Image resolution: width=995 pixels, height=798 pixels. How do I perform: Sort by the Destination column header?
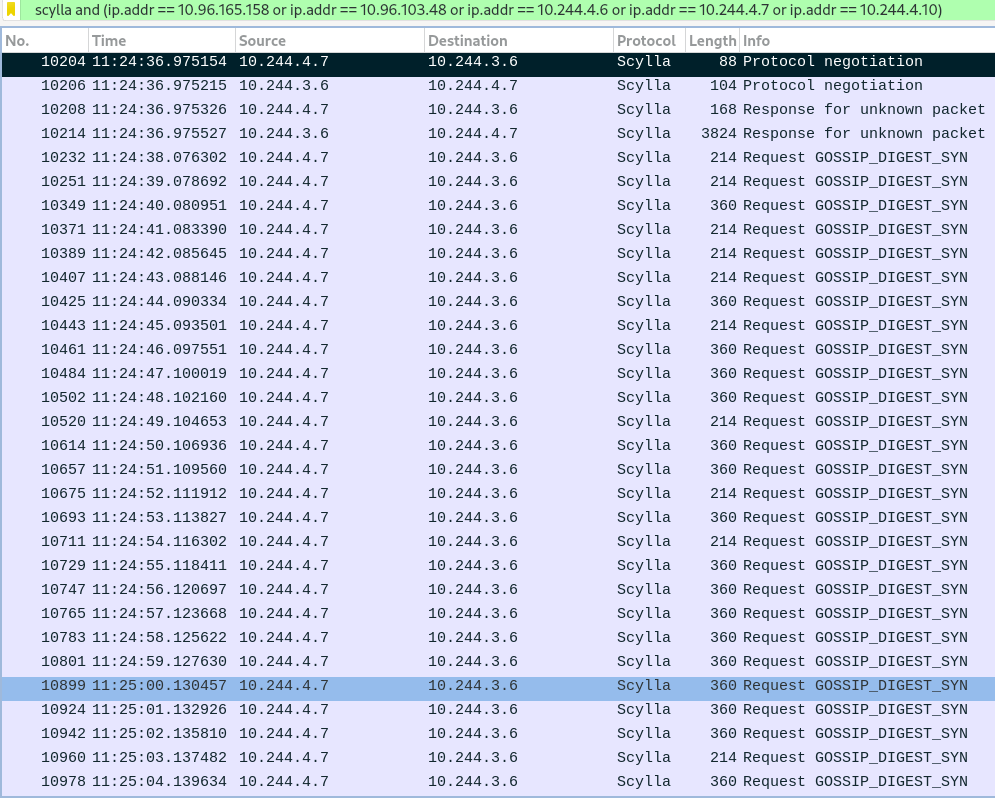(x=518, y=41)
